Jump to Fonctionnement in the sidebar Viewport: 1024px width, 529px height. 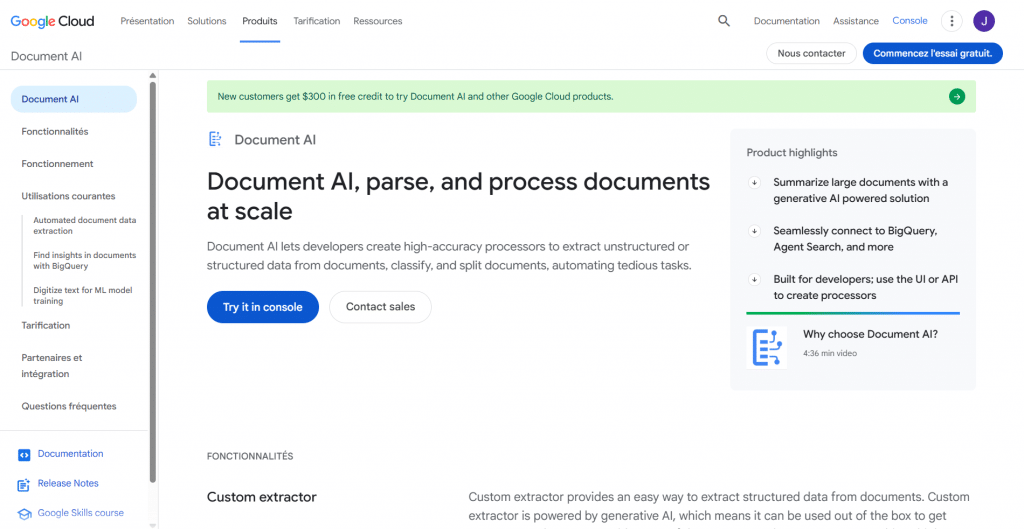click(57, 164)
